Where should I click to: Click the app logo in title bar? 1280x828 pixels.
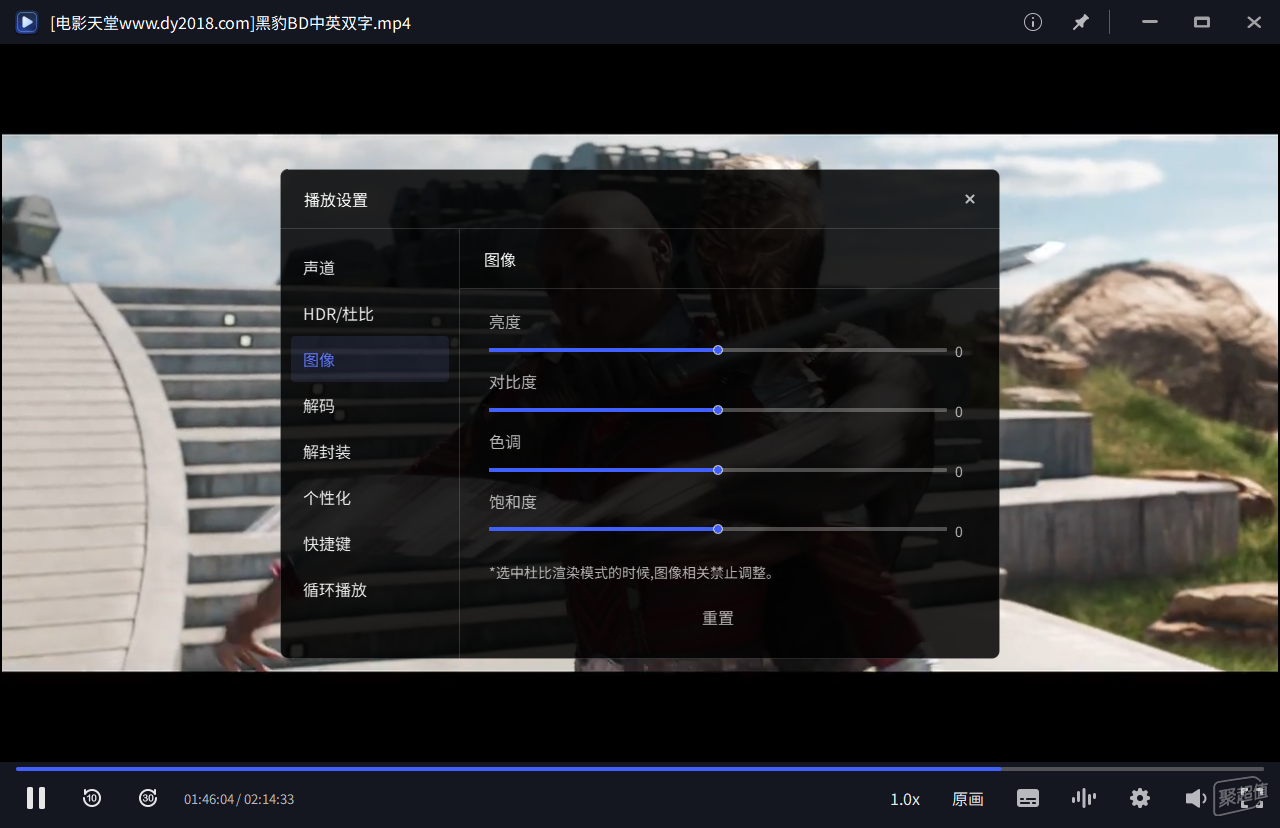point(27,22)
